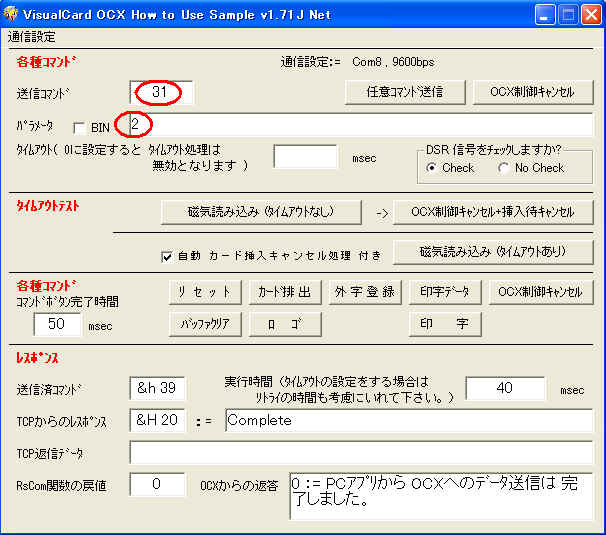
Task: Click 送信済コマンド field showing &h 39
Action: [x=157, y=388]
